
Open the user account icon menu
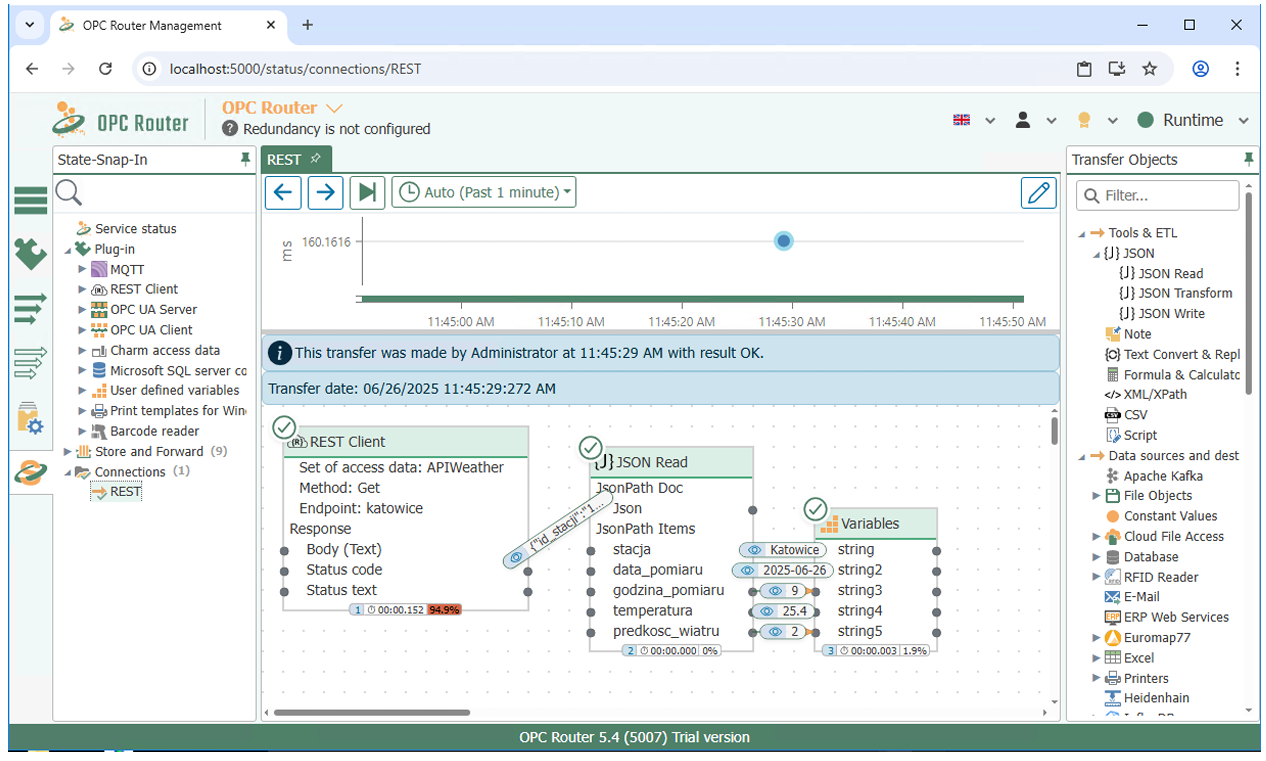(1023, 120)
